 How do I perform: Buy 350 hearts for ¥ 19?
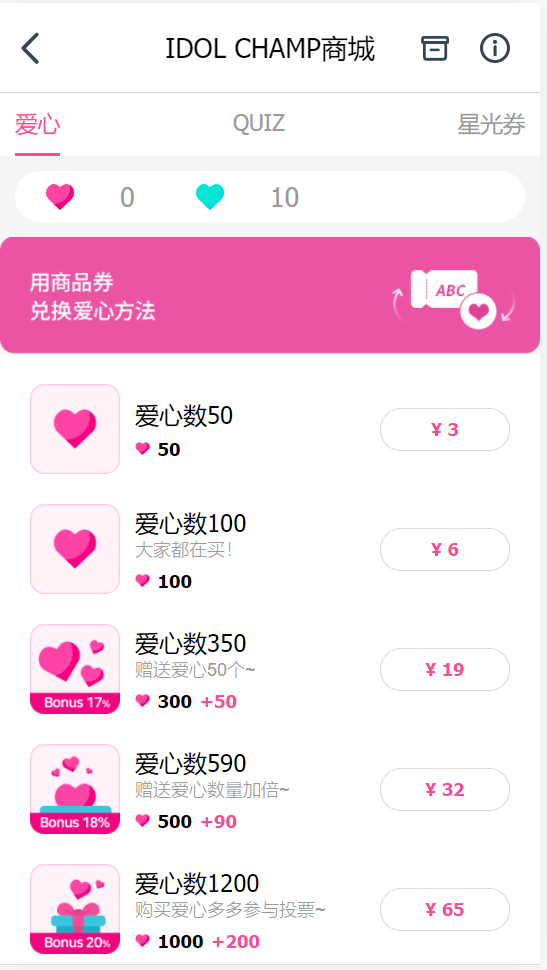[x=445, y=669]
